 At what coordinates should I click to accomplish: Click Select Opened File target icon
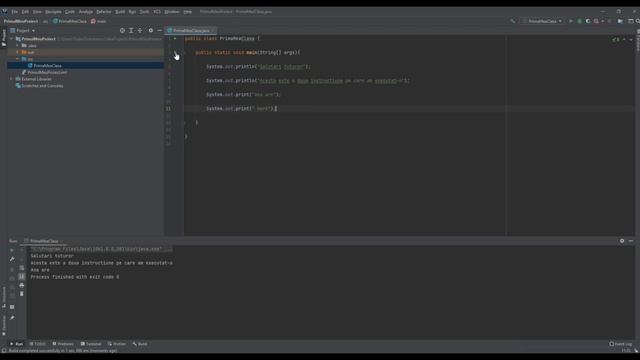[x=122, y=31]
